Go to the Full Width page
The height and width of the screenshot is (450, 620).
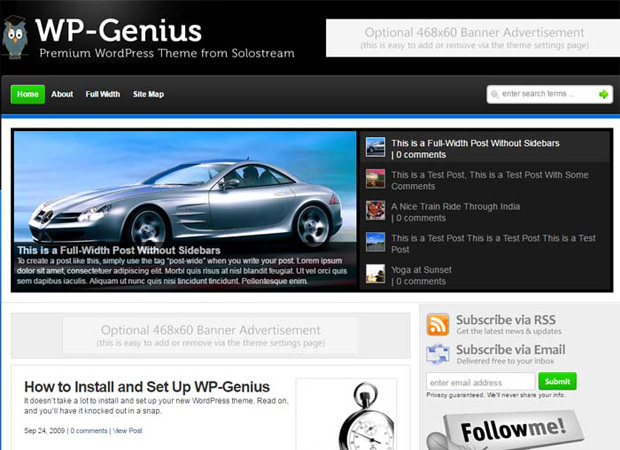tap(103, 94)
